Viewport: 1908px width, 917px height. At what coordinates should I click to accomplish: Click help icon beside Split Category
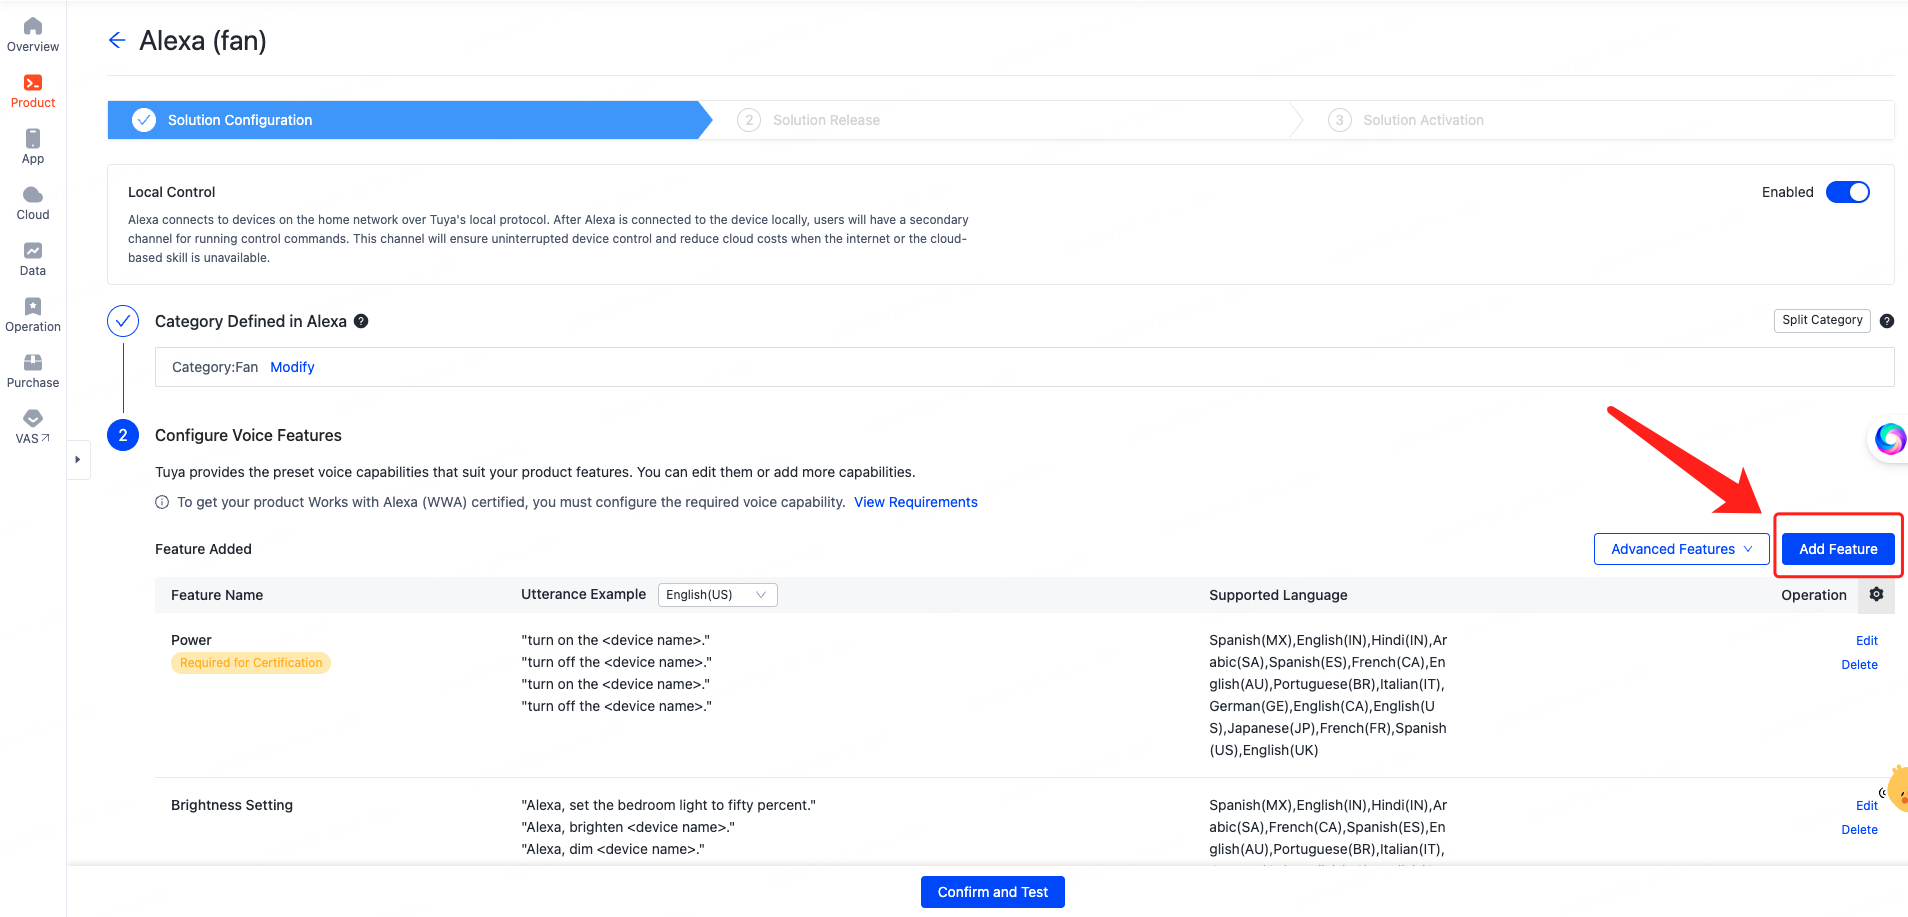tap(1886, 321)
